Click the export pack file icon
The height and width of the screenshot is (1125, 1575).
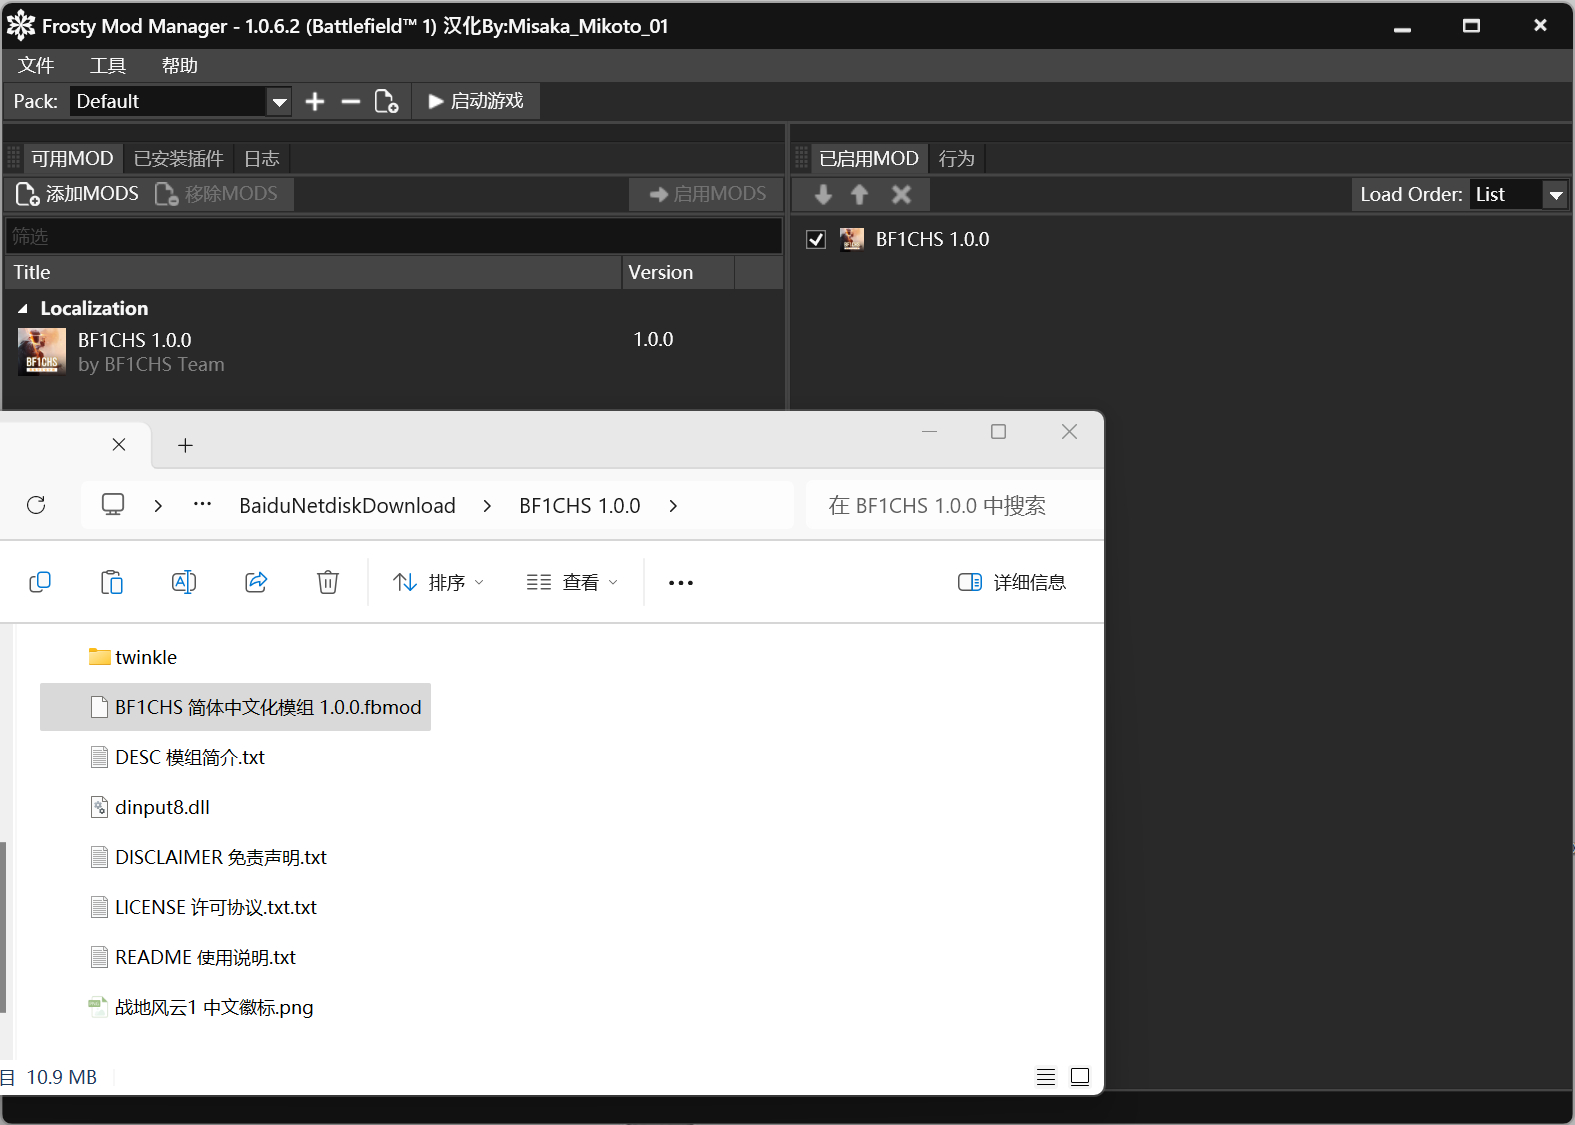[386, 101]
